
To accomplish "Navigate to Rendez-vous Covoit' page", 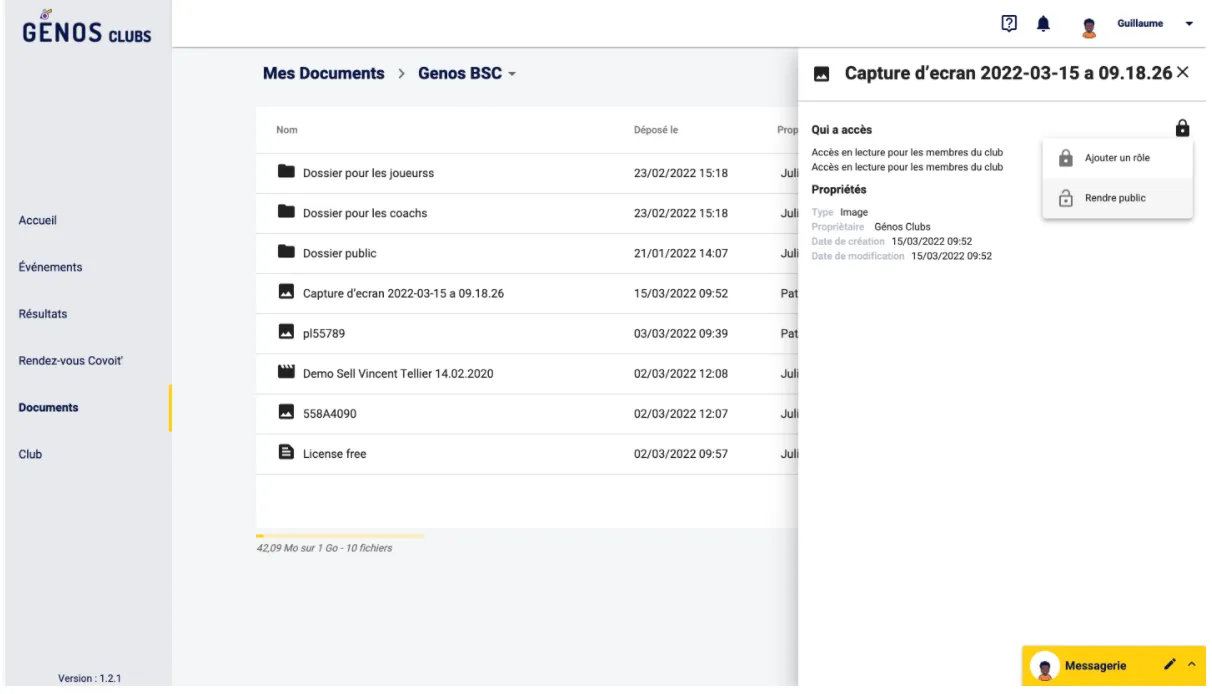I will click(x=70, y=360).
